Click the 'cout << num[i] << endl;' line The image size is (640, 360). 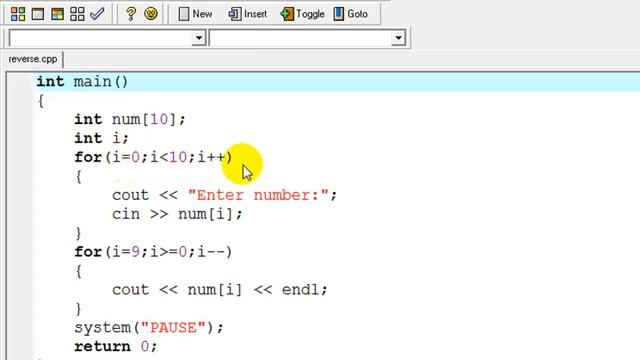(220, 289)
